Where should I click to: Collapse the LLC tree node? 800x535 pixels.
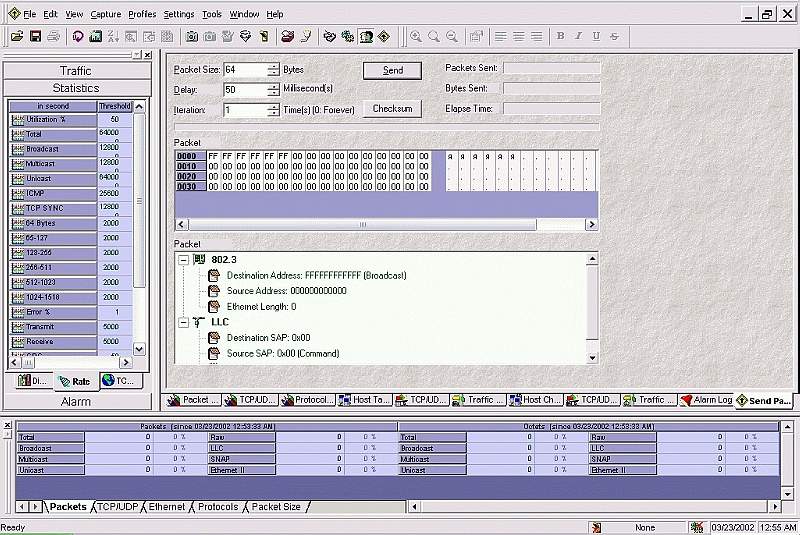183,322
